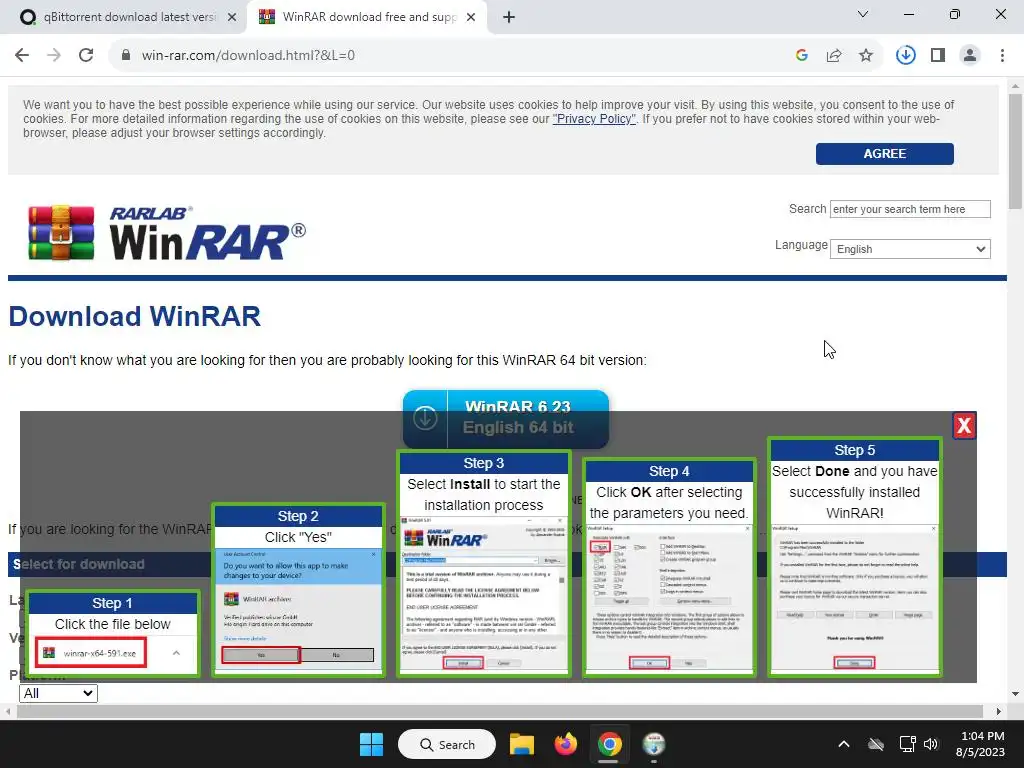
Task: Type in the site search field
Action: [910, 209]
